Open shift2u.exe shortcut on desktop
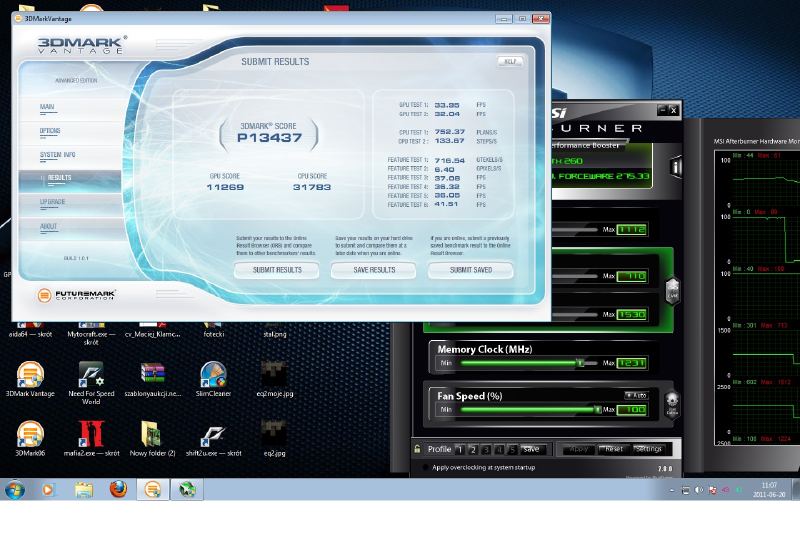The width and height of the screenshot is (800, 556). pos(213,438)
